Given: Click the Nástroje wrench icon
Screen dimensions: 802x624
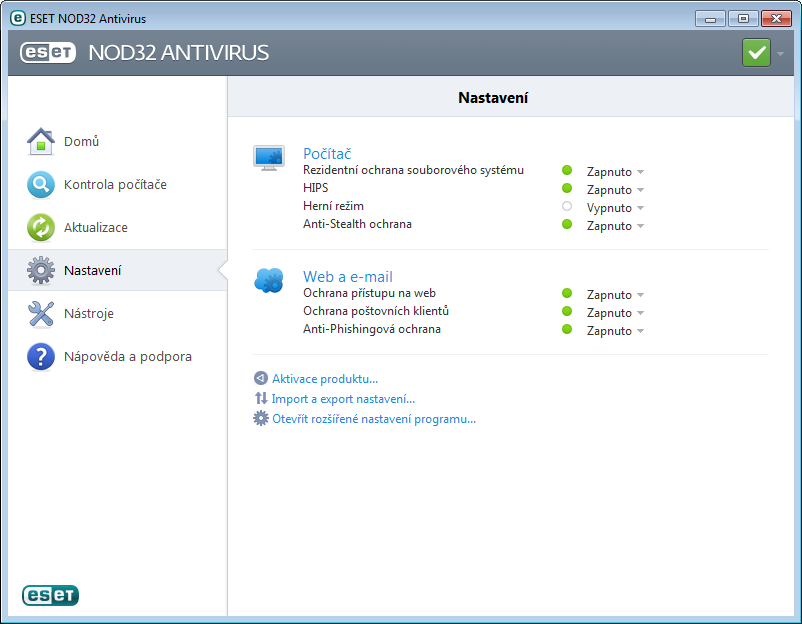Looking at the screenshot, I should point(41,313).
